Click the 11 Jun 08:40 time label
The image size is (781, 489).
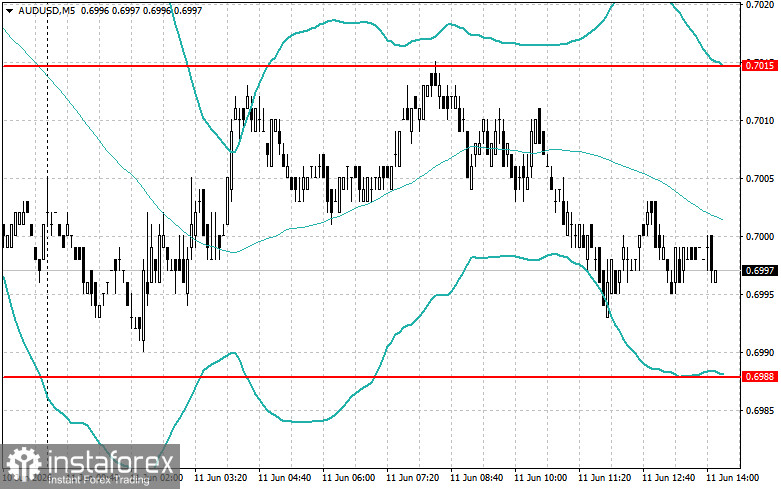click(x=477, y=478)
